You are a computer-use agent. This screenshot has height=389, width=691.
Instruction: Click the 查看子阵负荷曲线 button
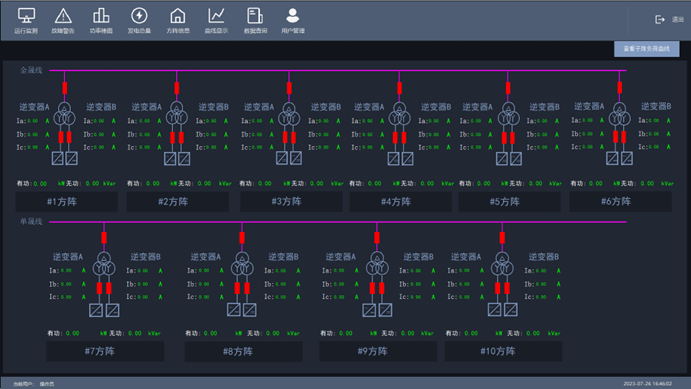pyautogui.click(x=646, y=49)
